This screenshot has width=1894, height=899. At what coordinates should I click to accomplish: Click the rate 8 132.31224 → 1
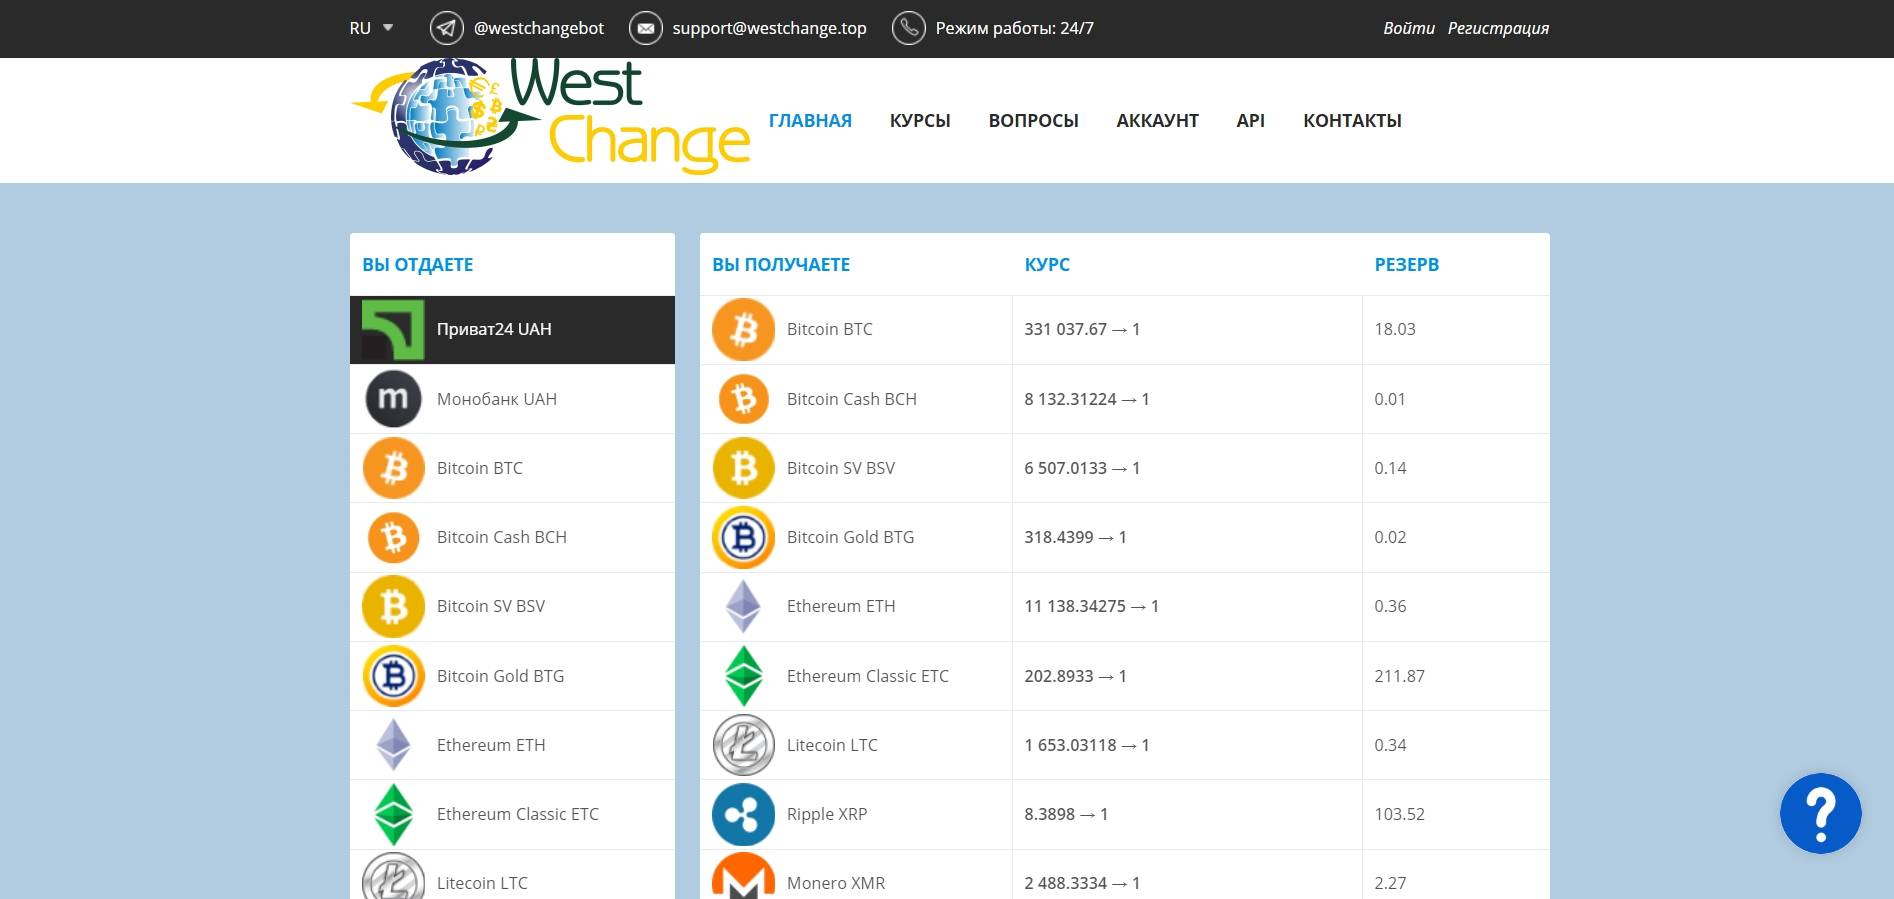[x=1087, y=399]
